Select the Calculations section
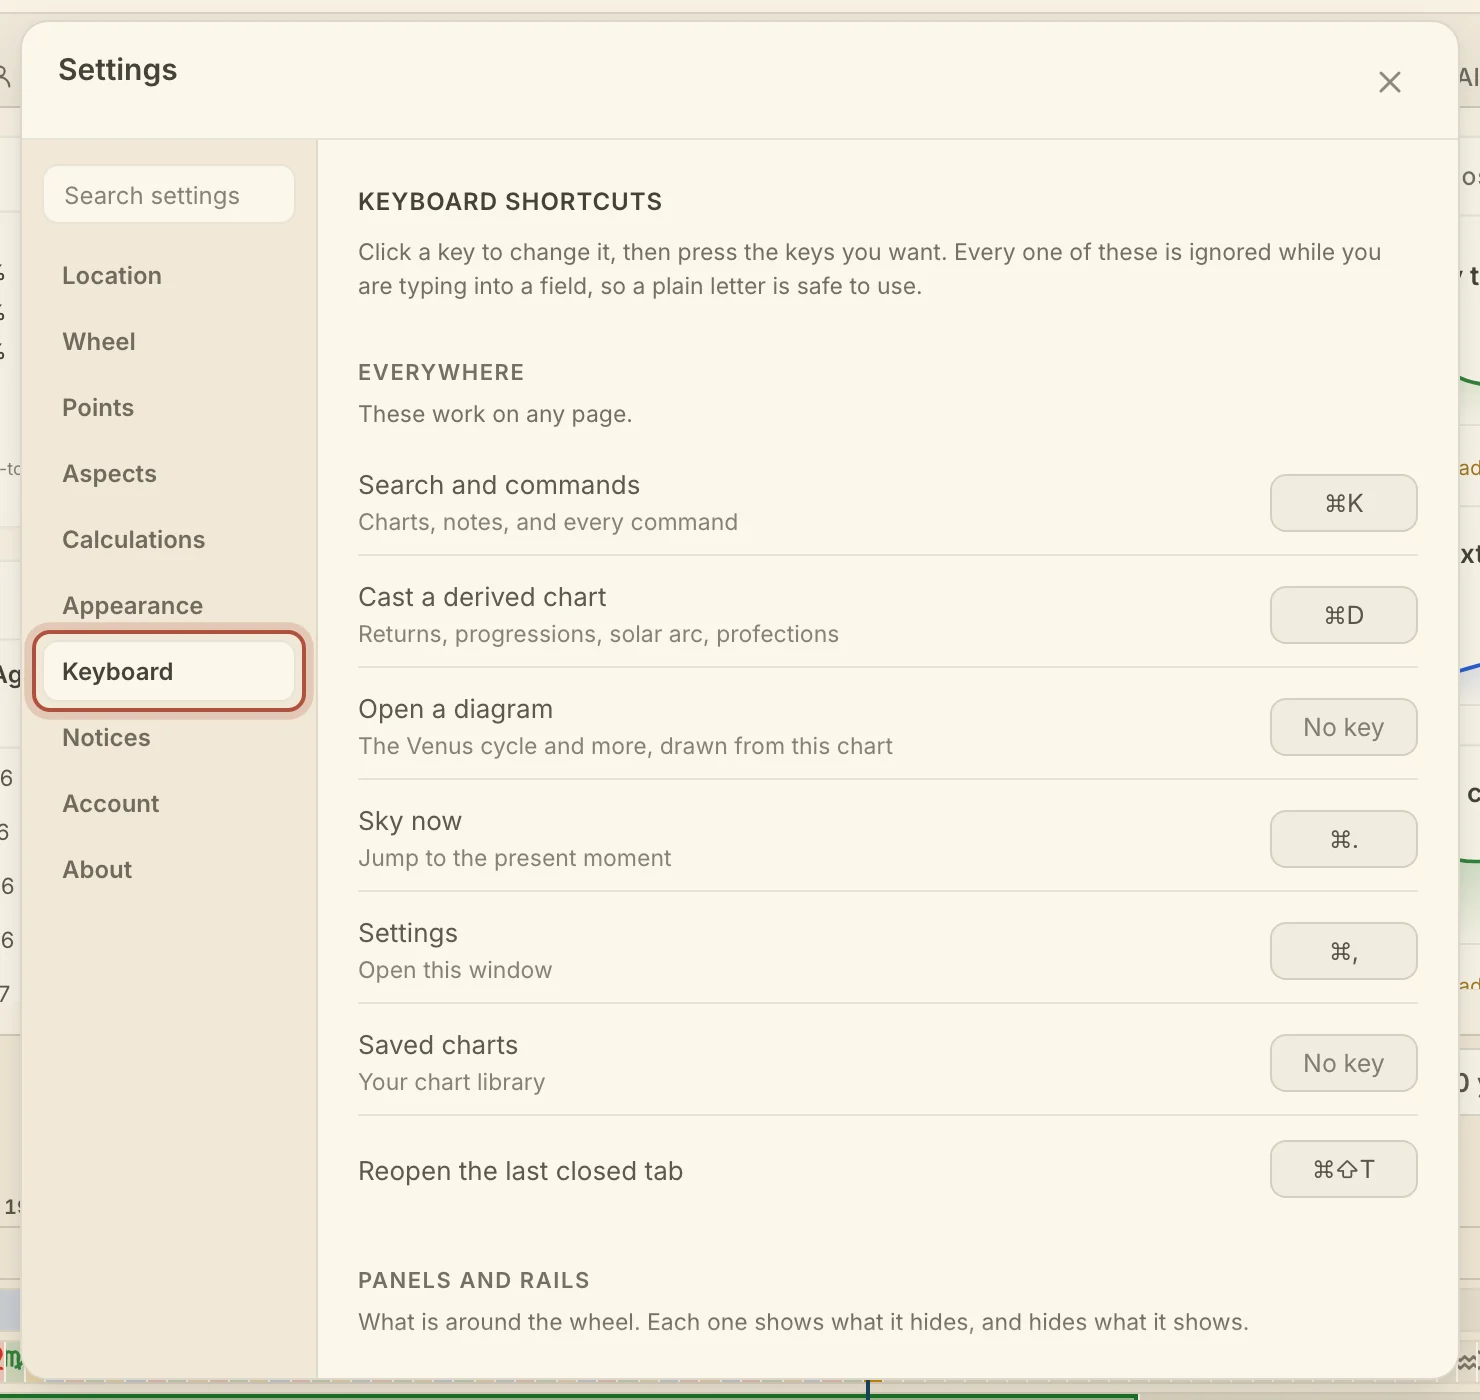This screenshot has width=1480, height=1400. (169, 540)
